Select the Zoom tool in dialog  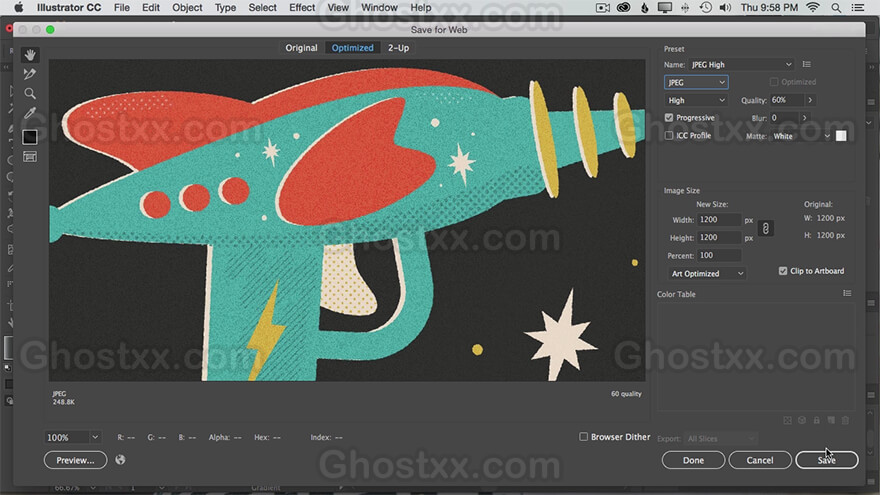[x=30, y=93]
